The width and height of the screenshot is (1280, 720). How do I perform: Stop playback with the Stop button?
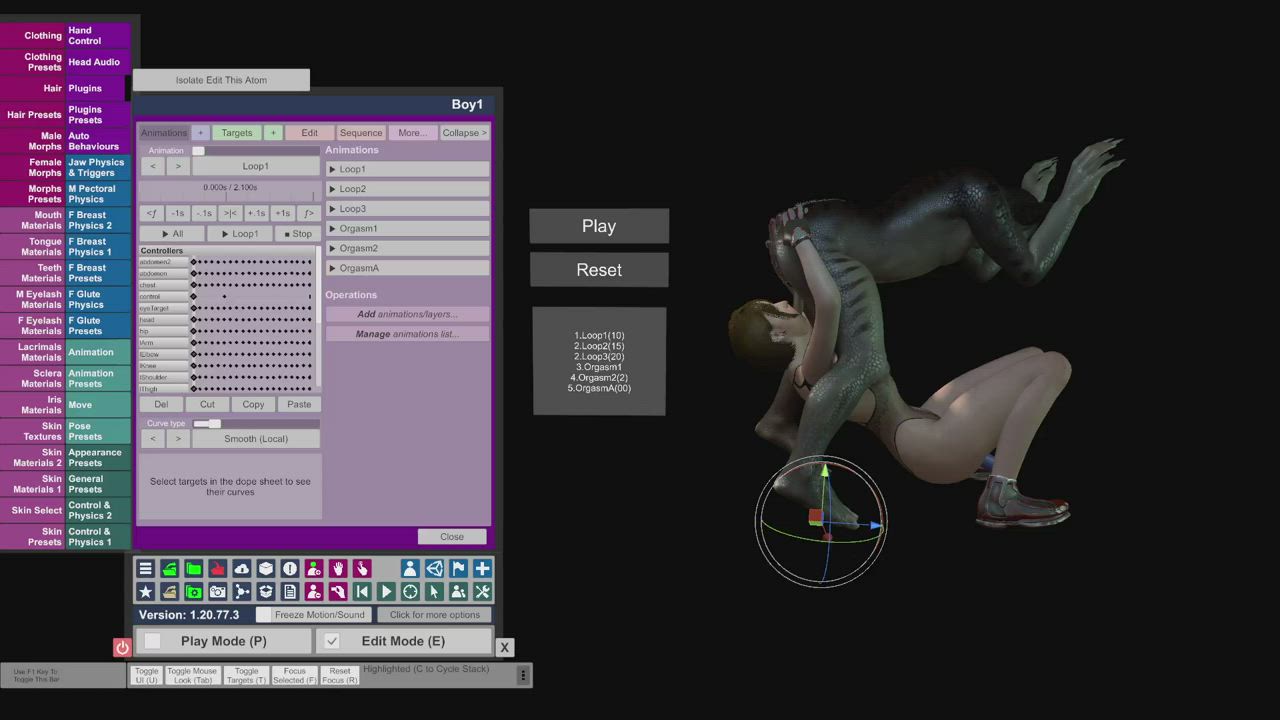(297, 234)
